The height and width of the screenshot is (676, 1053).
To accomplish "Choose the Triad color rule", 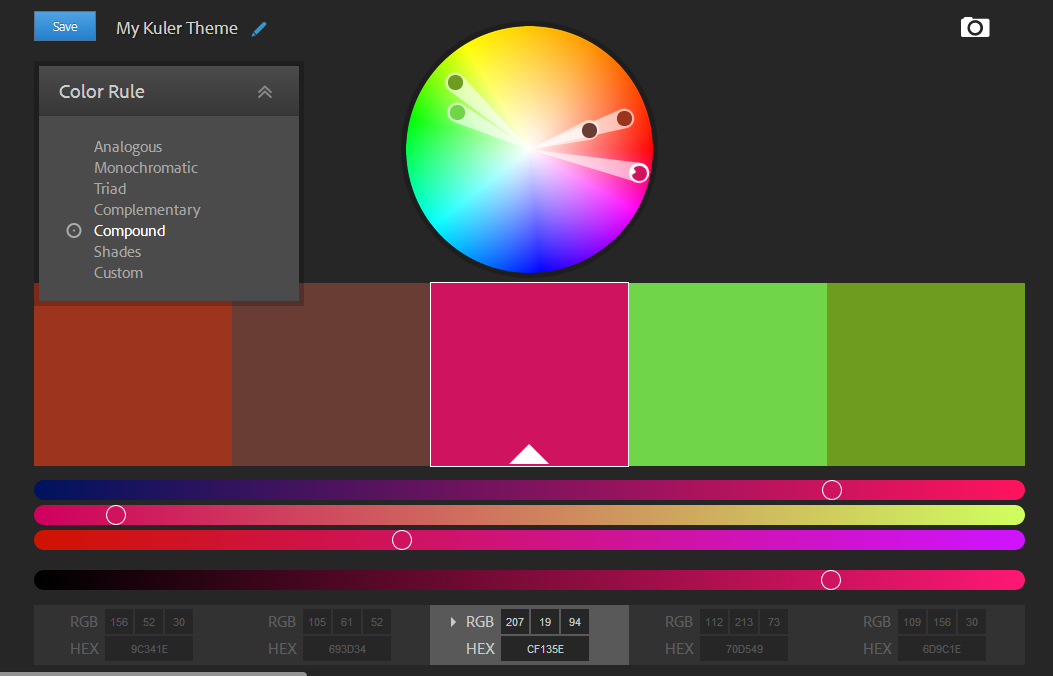I will (x=110, y=189).
